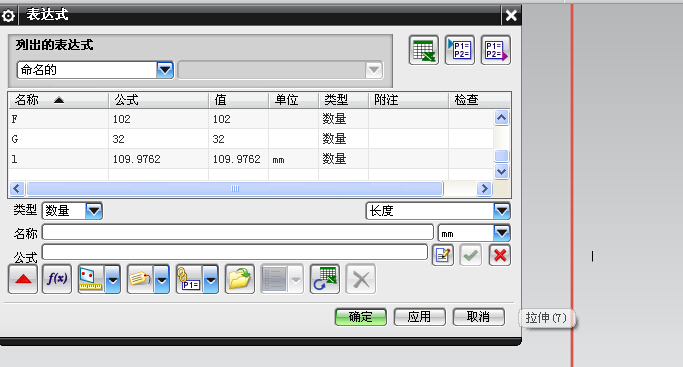
Task: Click the reference attribute tag icon
Action: click(140, 279)
